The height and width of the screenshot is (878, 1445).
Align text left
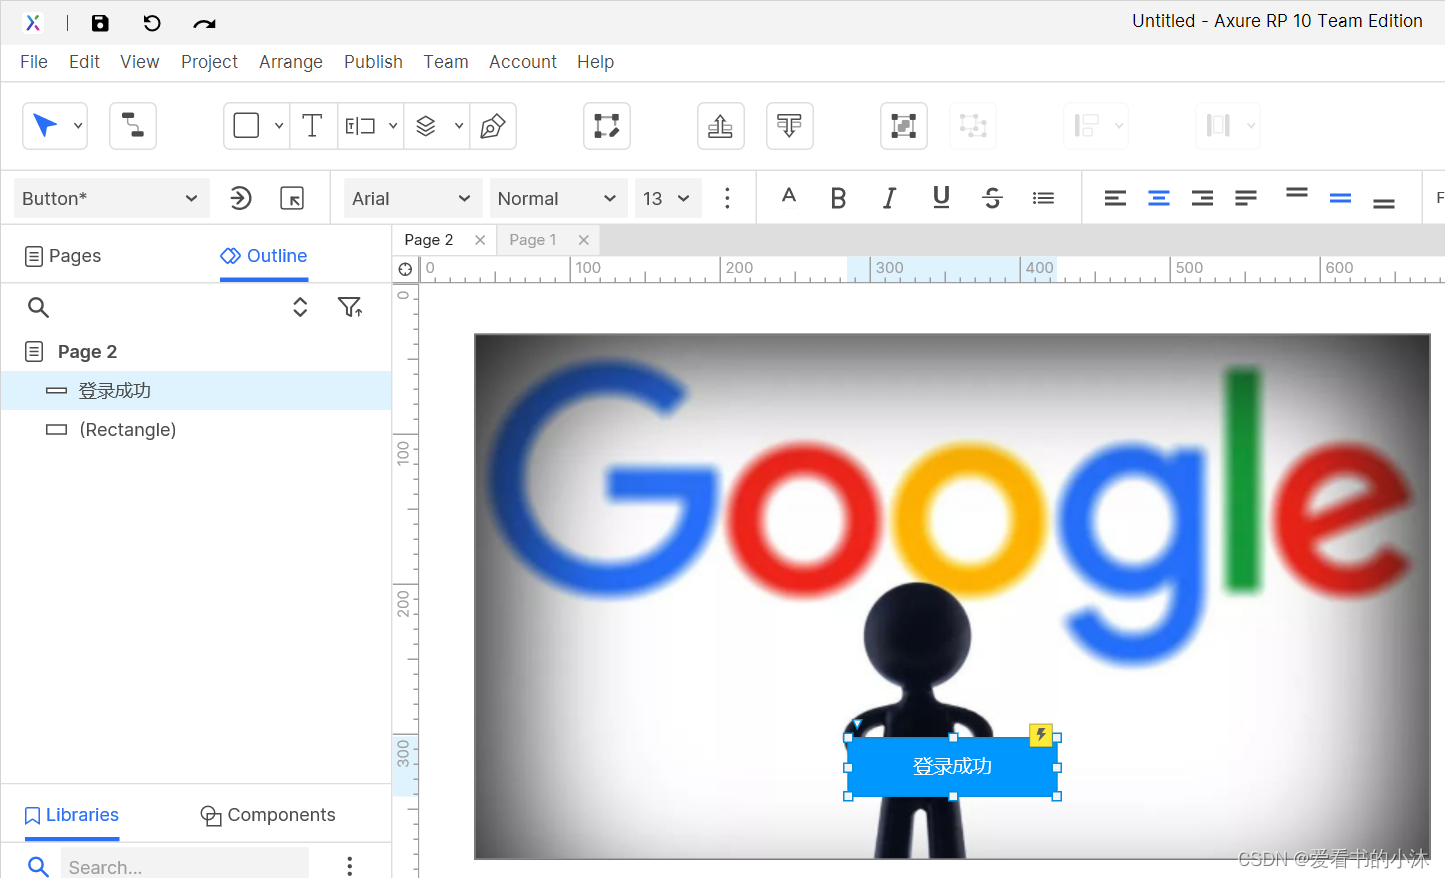point(1115,198)
